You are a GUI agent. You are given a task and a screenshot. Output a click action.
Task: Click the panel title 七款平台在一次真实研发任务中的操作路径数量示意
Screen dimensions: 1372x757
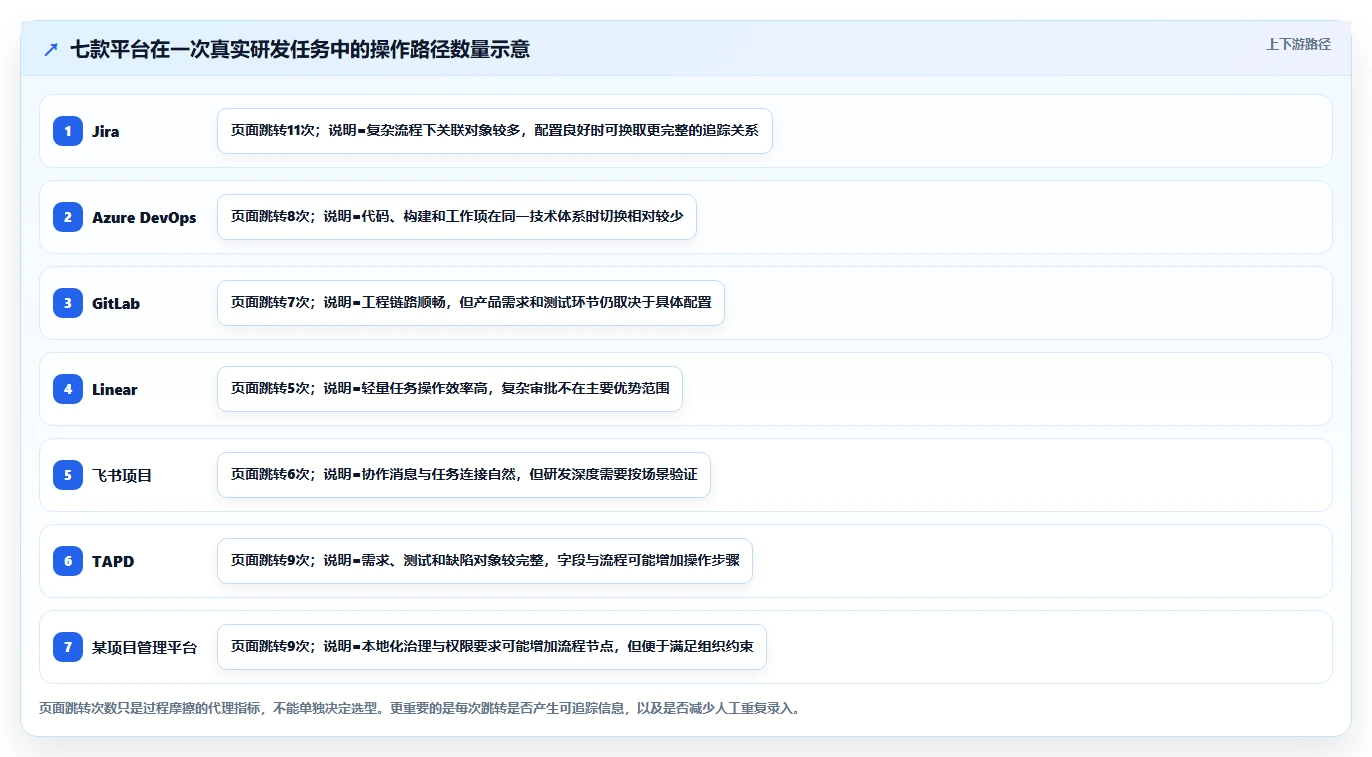point(300,49)
